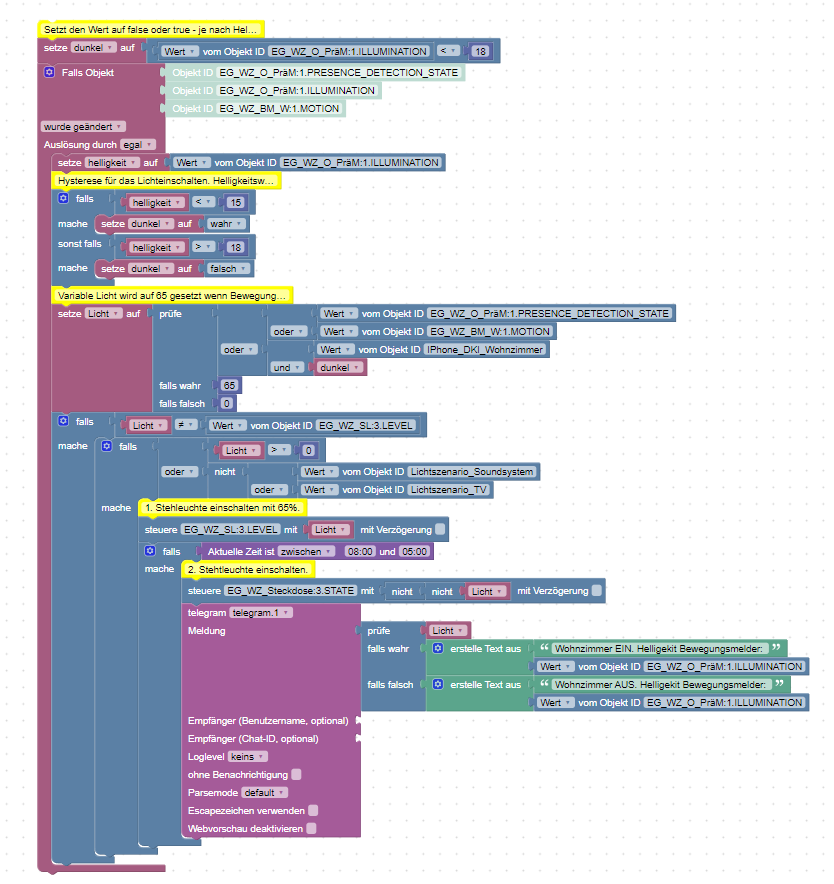Open gear icon on falls Aktuelle Zeit block
Image resolution: width=834 pixels, height=884 pixels.
[150, 551]
